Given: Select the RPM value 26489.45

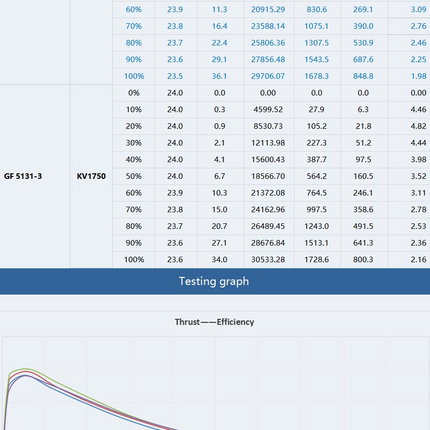Looking at the screenshot, I should (x=268, y=226).
